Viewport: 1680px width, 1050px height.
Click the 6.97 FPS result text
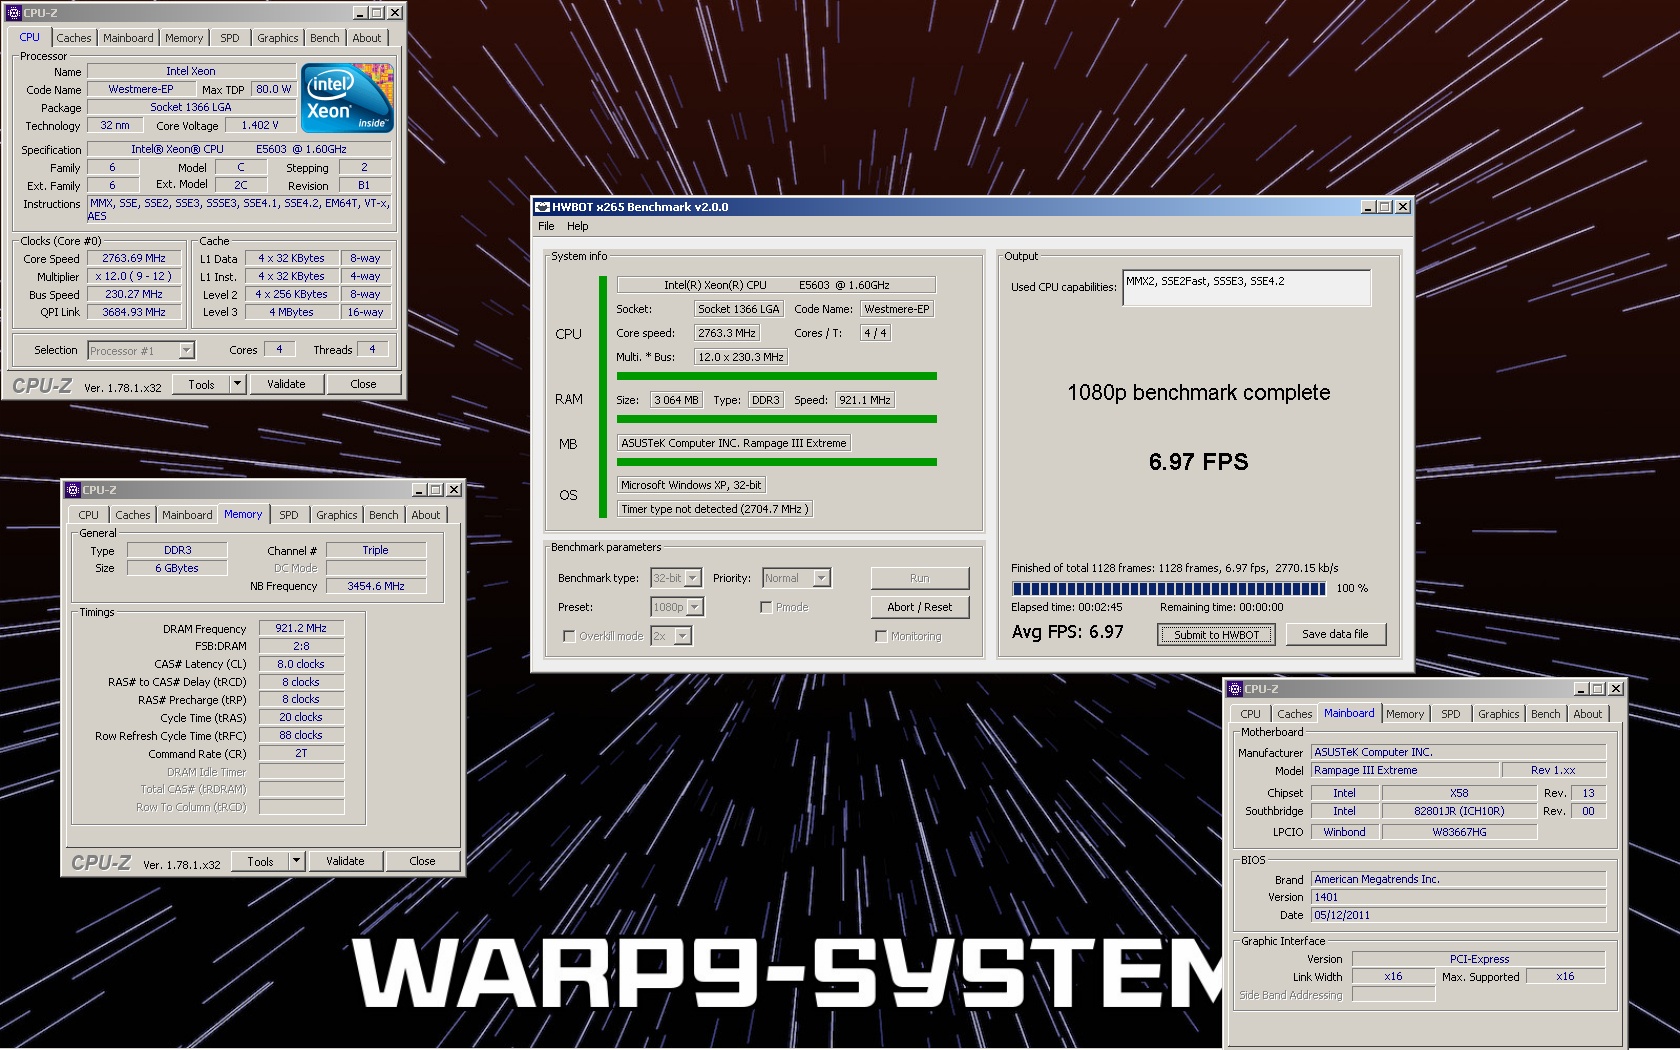(1198, 462)
